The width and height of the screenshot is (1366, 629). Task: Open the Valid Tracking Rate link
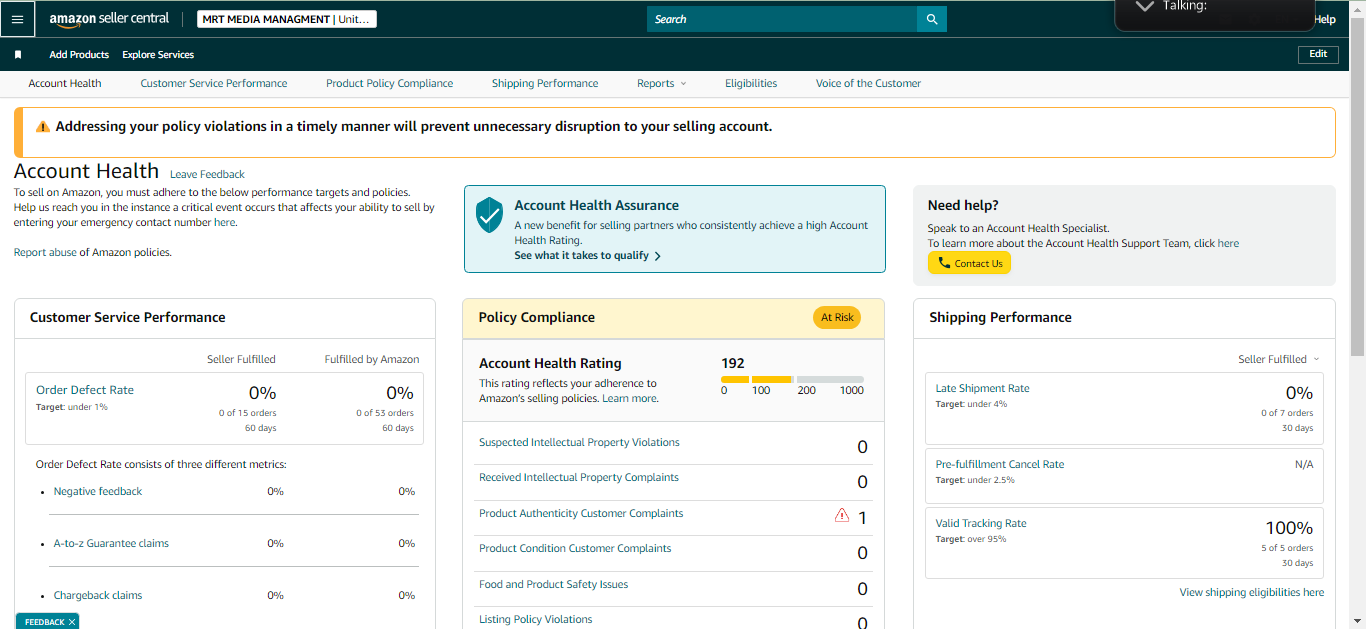coord(981,523)
